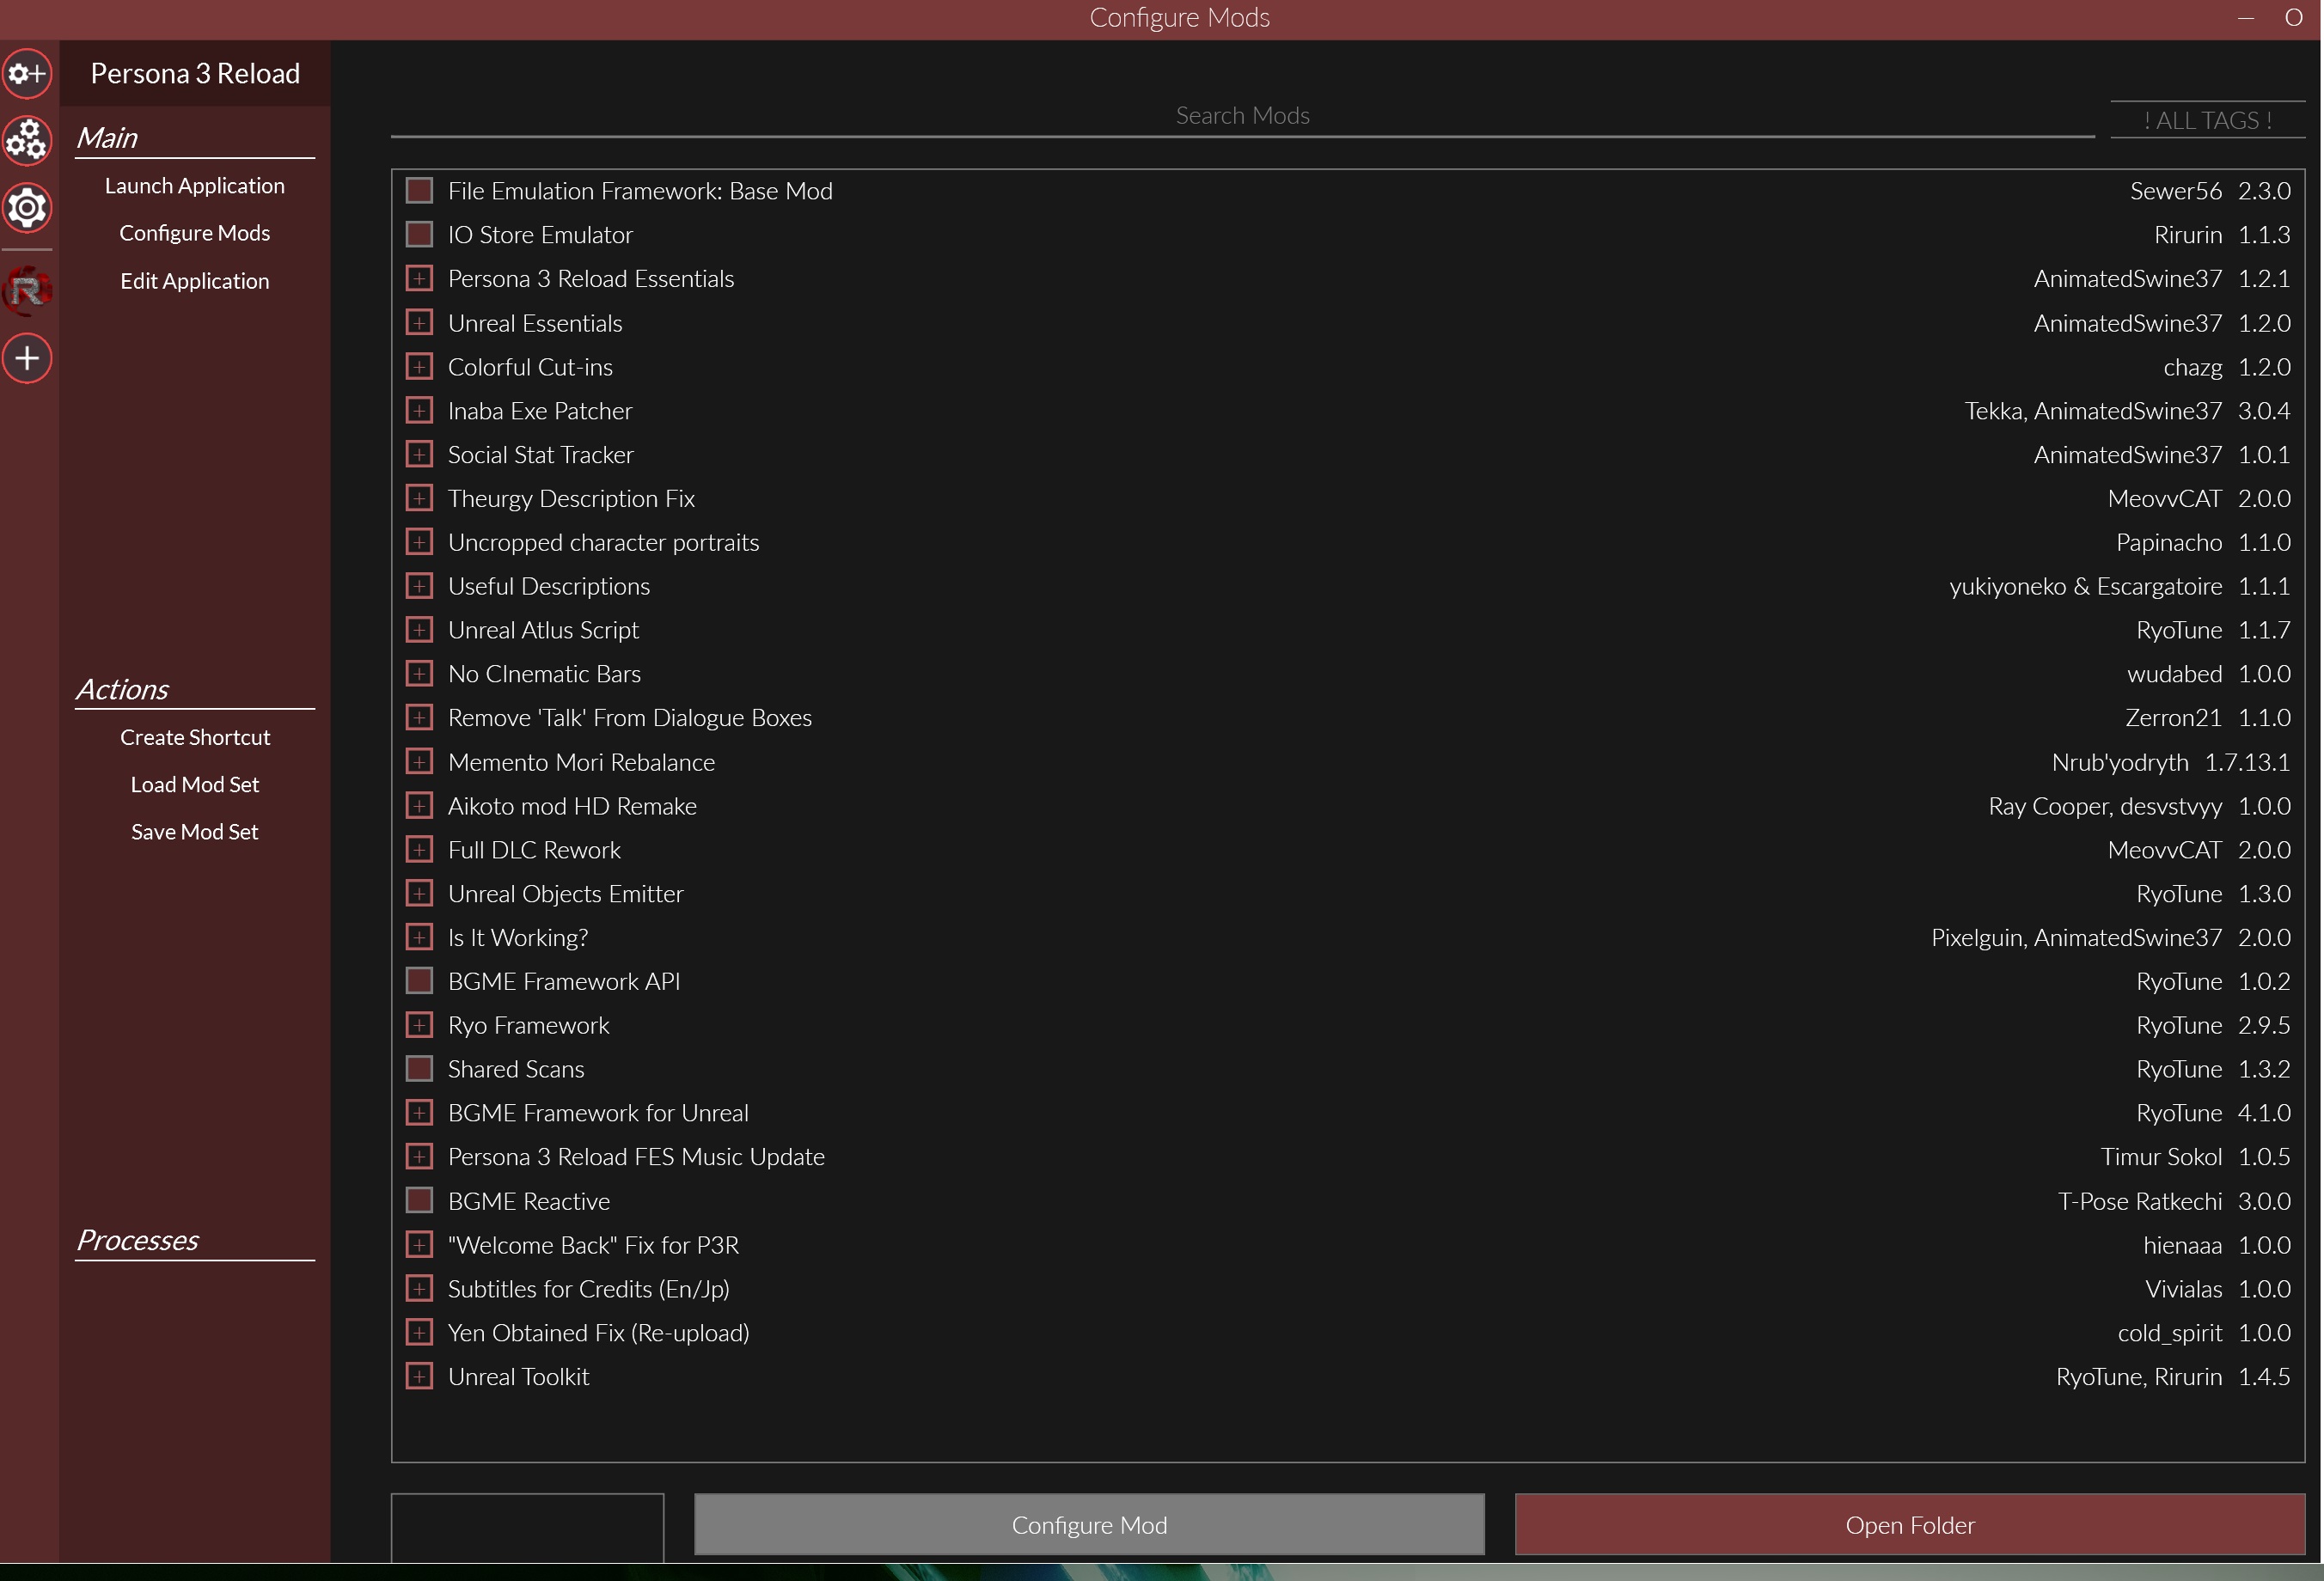Toggle Social Stat Tracker checkbox
The image size is (2324, 1581).
click(419, 454)
